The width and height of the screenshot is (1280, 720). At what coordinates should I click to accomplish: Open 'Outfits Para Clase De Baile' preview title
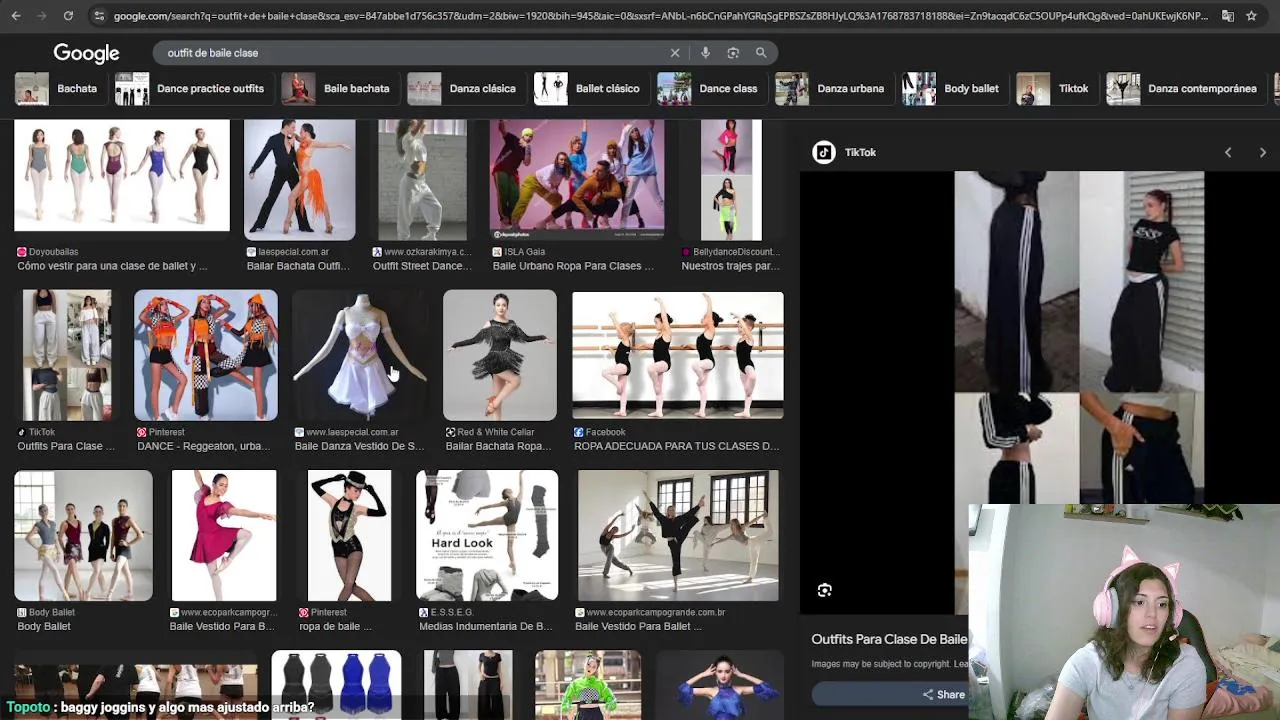[x=889, y=639]
